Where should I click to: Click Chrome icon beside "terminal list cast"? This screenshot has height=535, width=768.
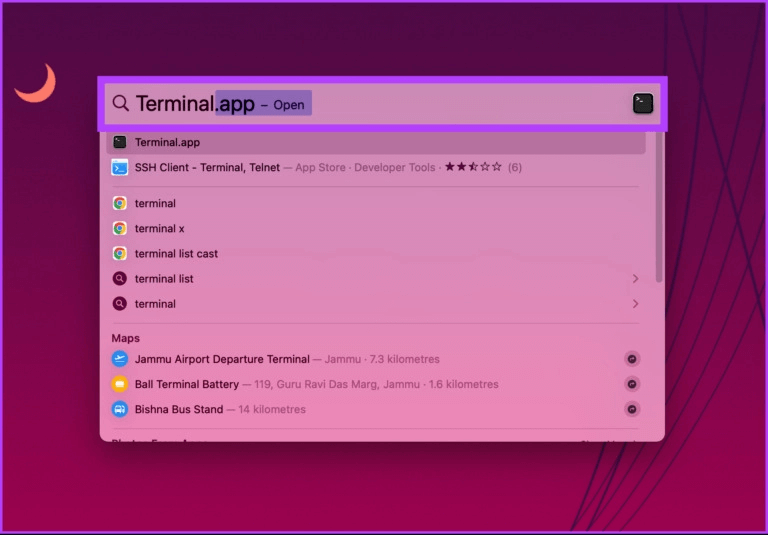point(120,253)
